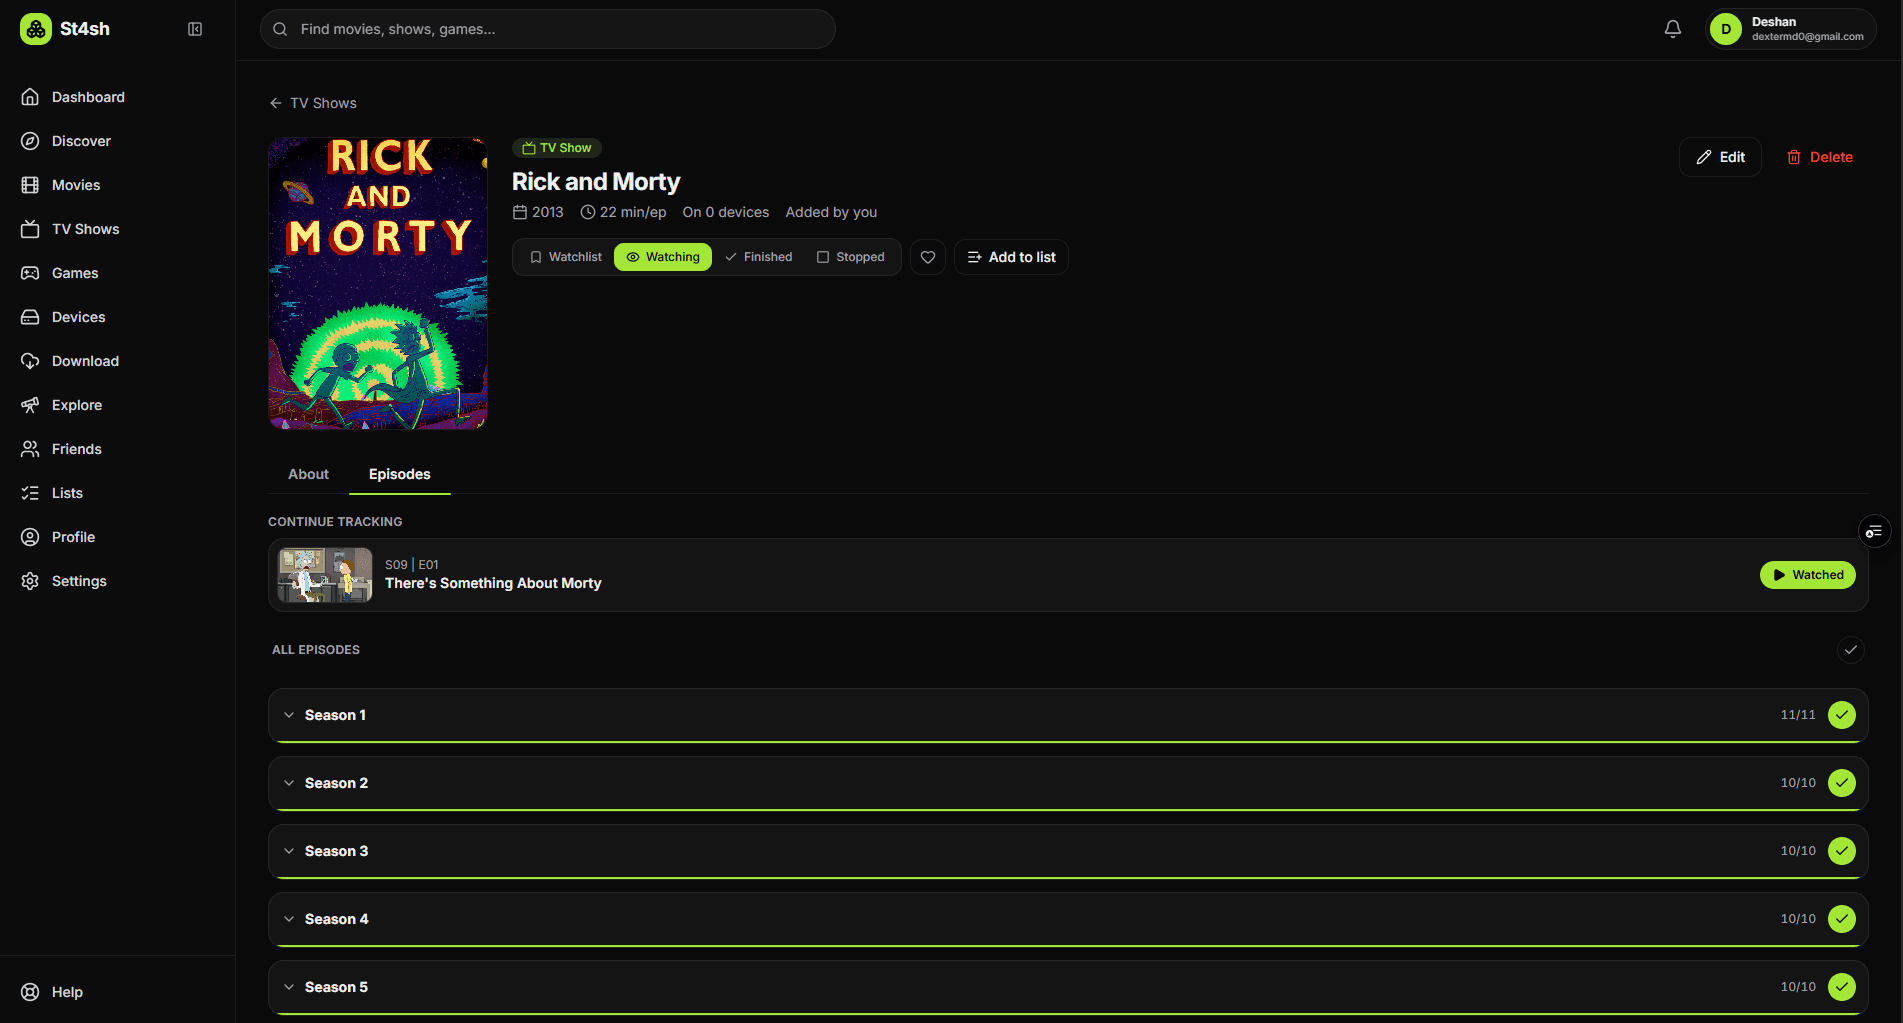Focus the Find movies, shows, games search field
Viewport: 1903px width, 1023px height.
[x=548, y=29]
